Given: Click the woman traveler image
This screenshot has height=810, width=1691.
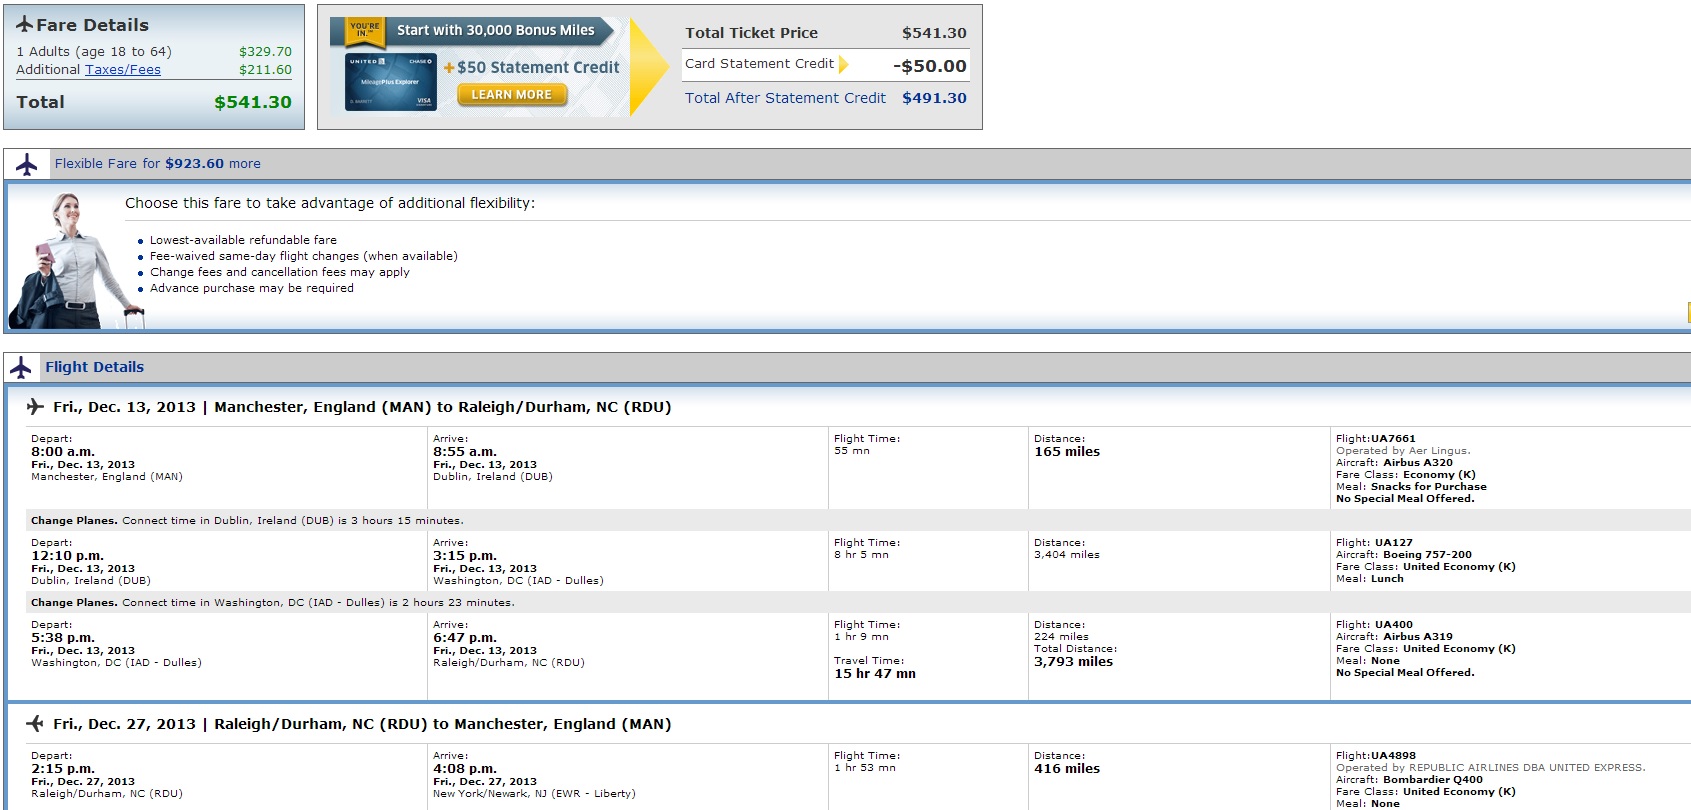Looking at the screenshot, I should pos(75,261).
